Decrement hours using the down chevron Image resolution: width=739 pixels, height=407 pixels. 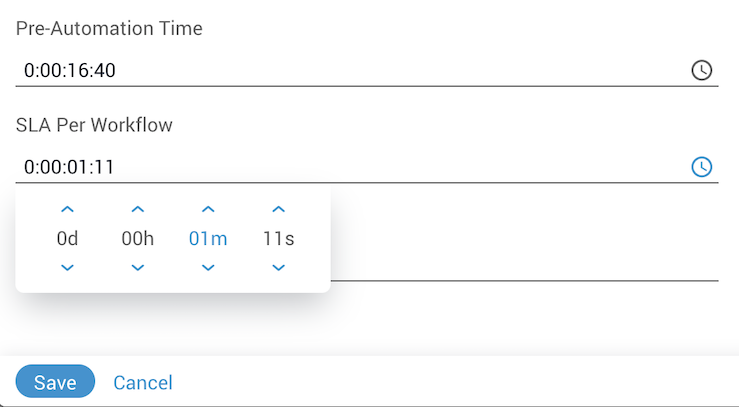[x=138, y=268]
